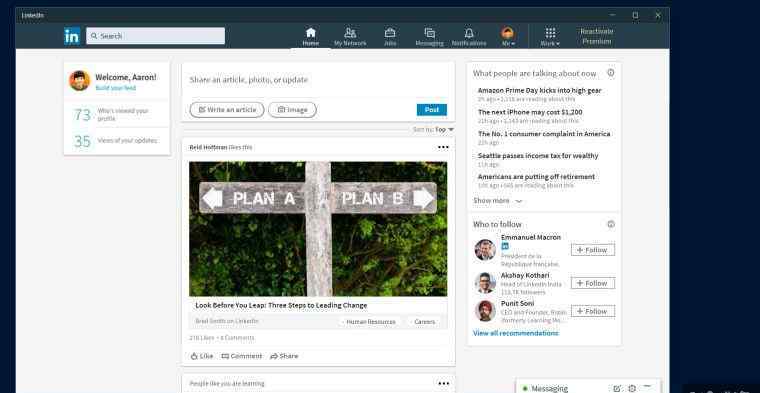Follow Emmanuel Macron
Screen dimensions: 760x393
click(593, 250)
